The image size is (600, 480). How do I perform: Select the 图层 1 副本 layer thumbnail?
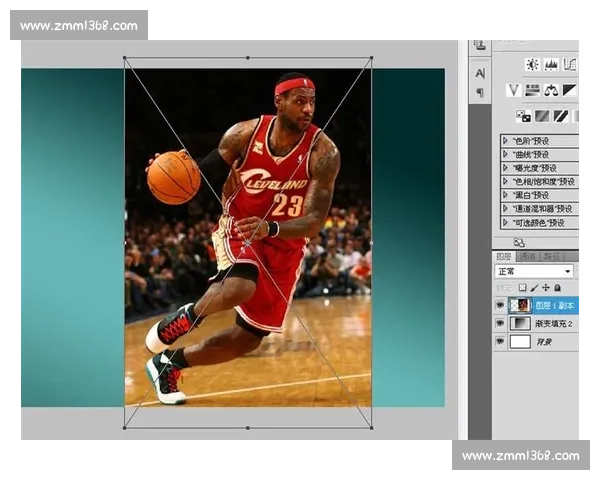tap(520, 305)
